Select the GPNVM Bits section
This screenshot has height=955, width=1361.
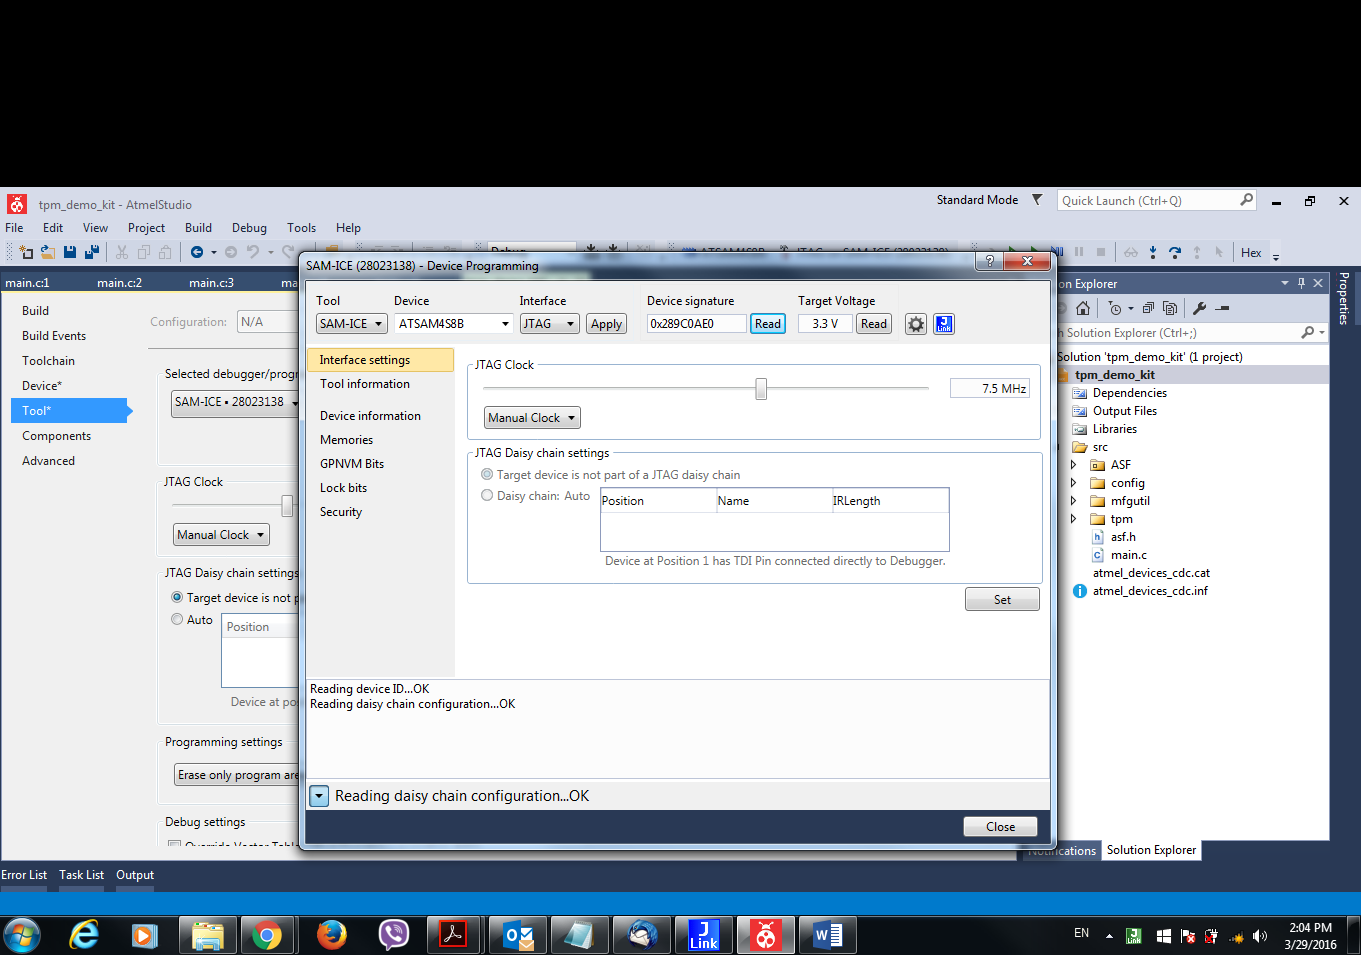352,464
